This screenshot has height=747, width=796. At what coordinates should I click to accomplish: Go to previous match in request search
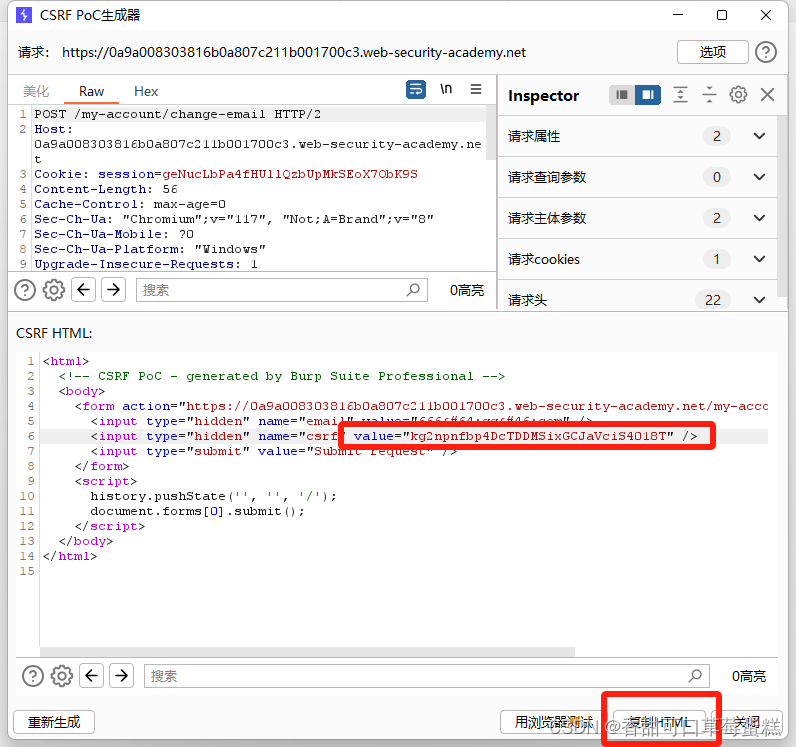coord(83,290)
